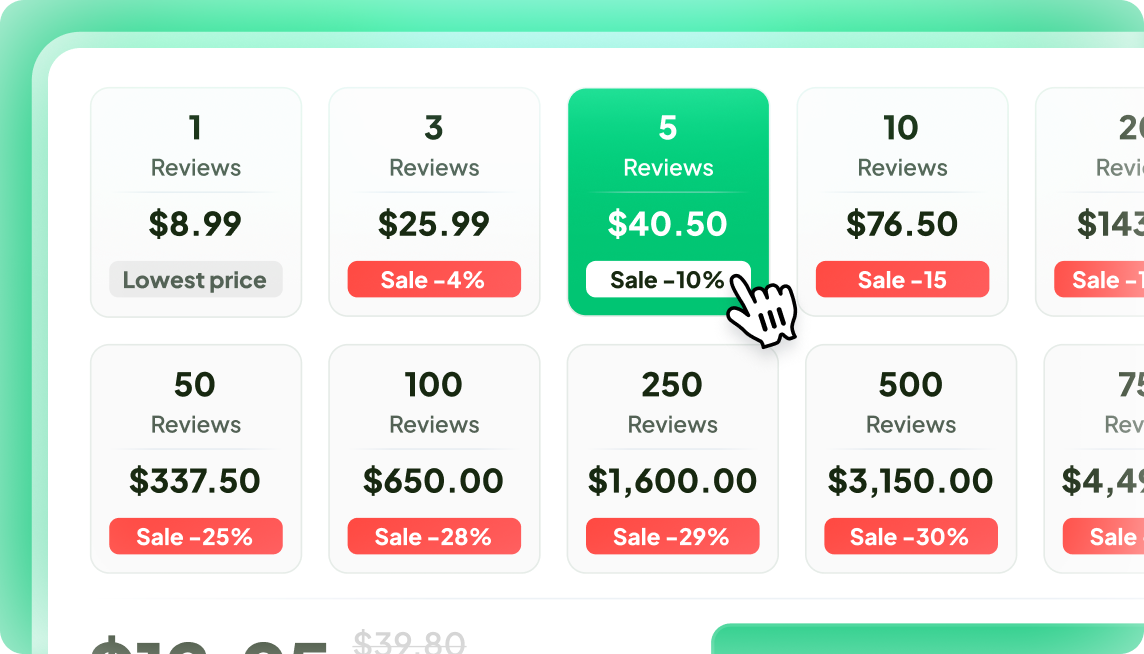This screenshot has height=654, width=1144.
Task: Select the 1 Reviews pricing card
Action: click(x=196, y=202)
